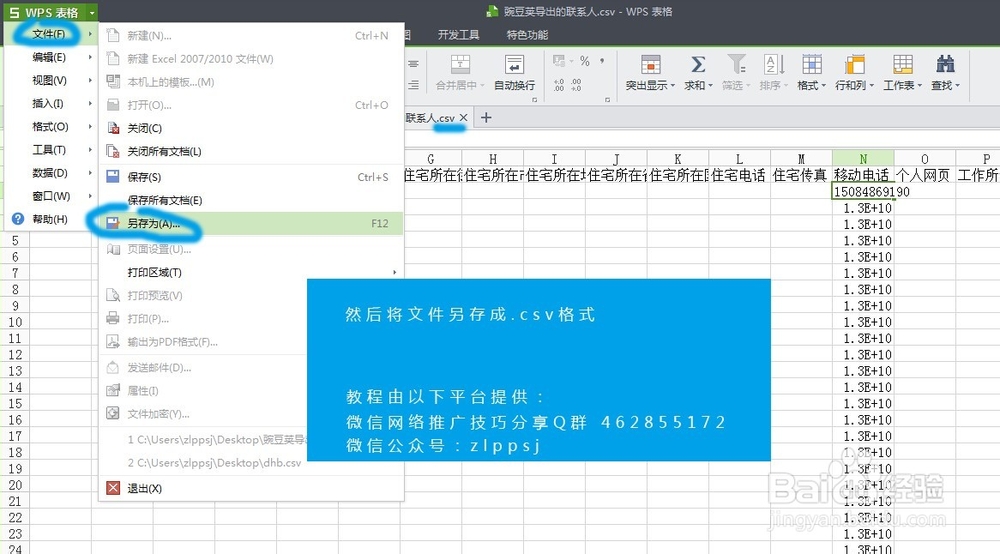The width and height of the screenshot is (1000, 554).
Task: Click the 关闭(C) document icon
Action: [113, 128]
